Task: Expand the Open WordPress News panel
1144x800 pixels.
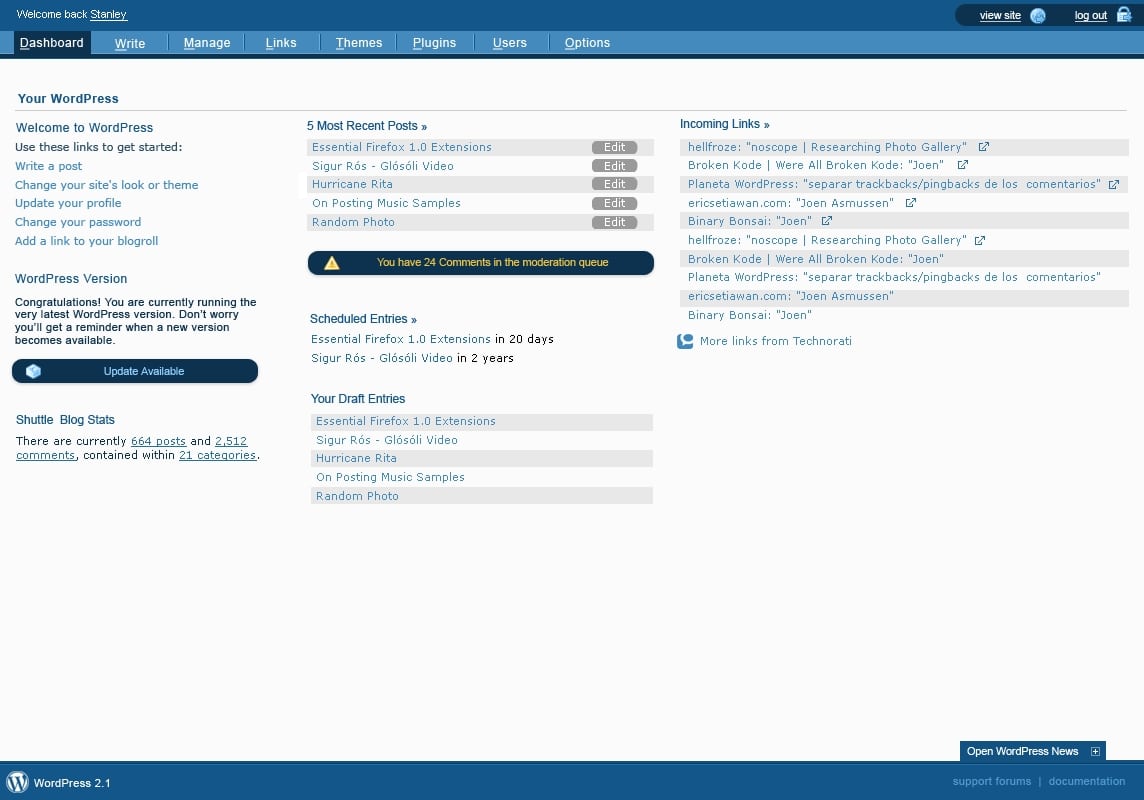Action: pos(1032,751)
